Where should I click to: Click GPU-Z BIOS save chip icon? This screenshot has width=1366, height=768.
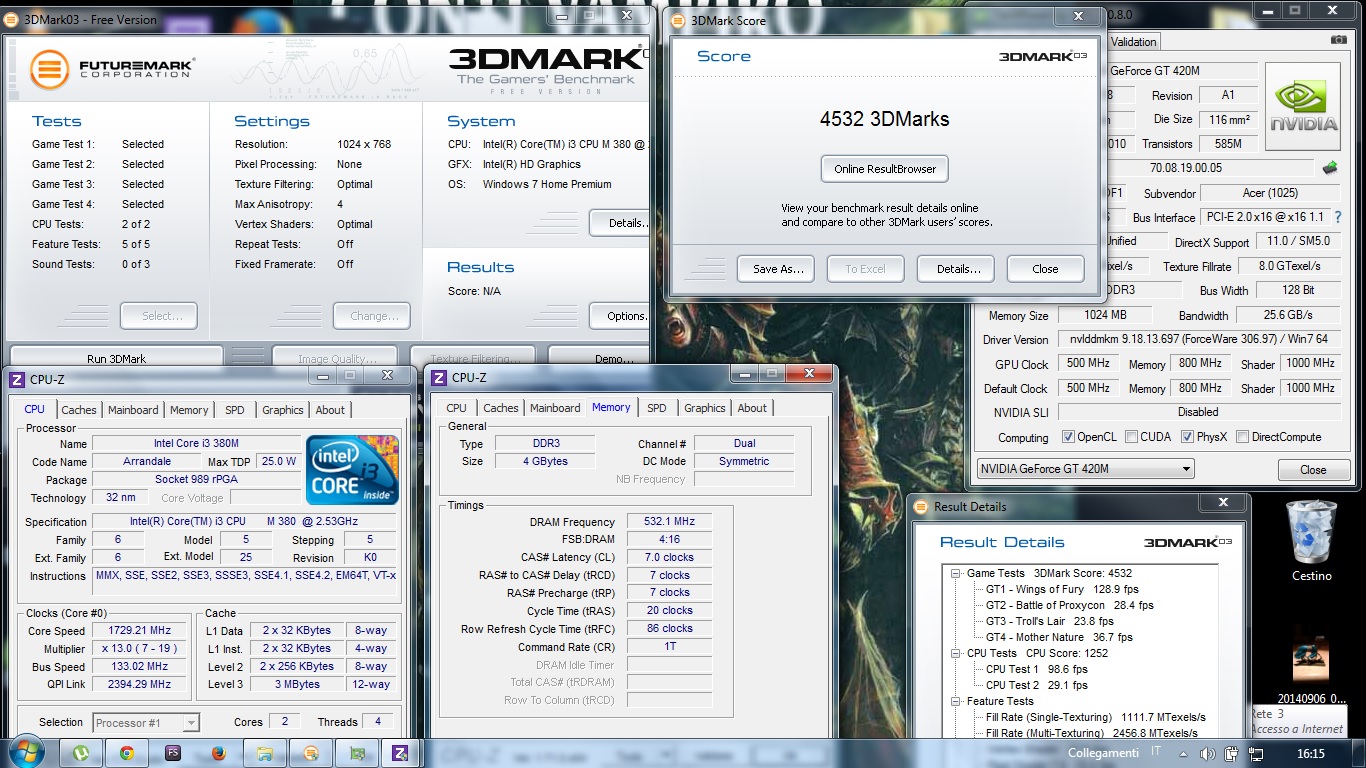point(1330,168)
